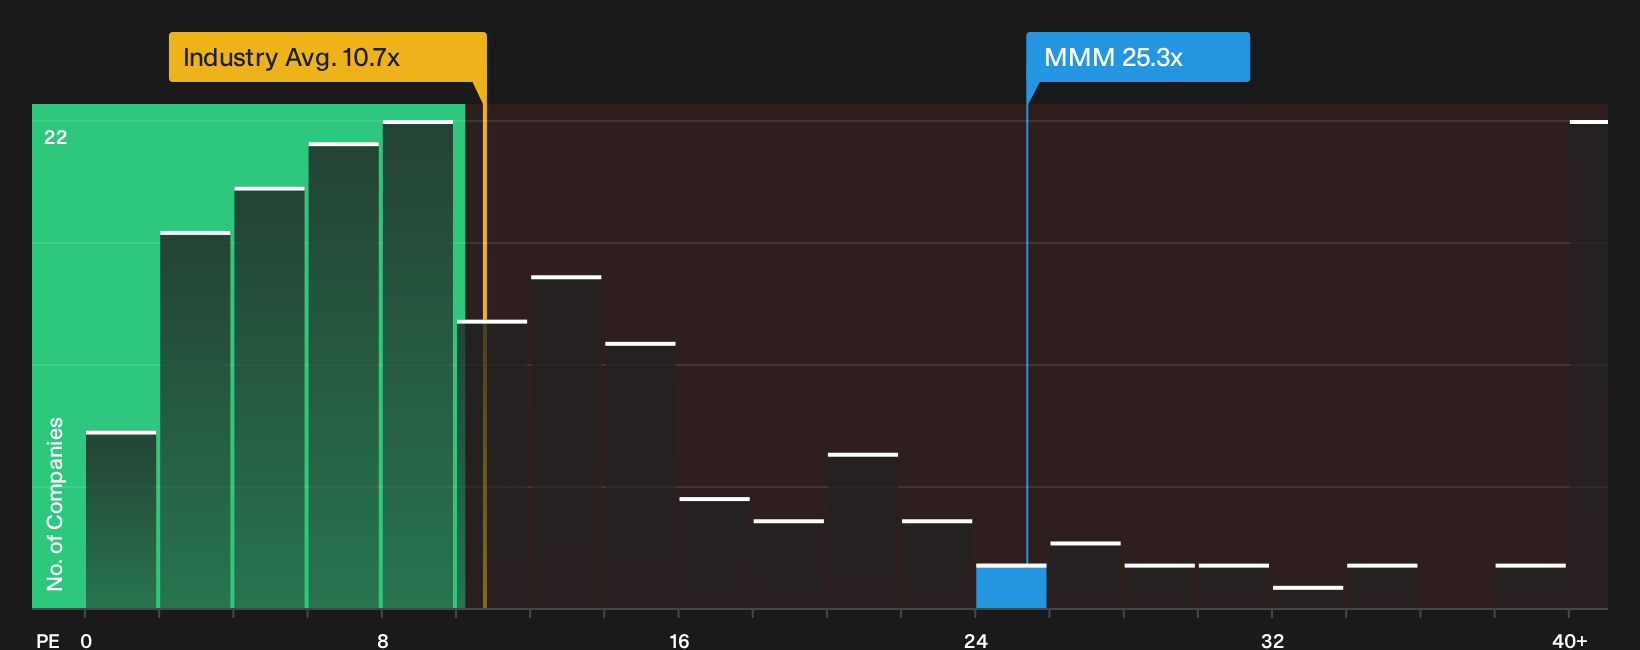The height and width of the screenshot is (650, 1640).
Task: Select the blue MMM histogram bar
Action: (1011, 586)
